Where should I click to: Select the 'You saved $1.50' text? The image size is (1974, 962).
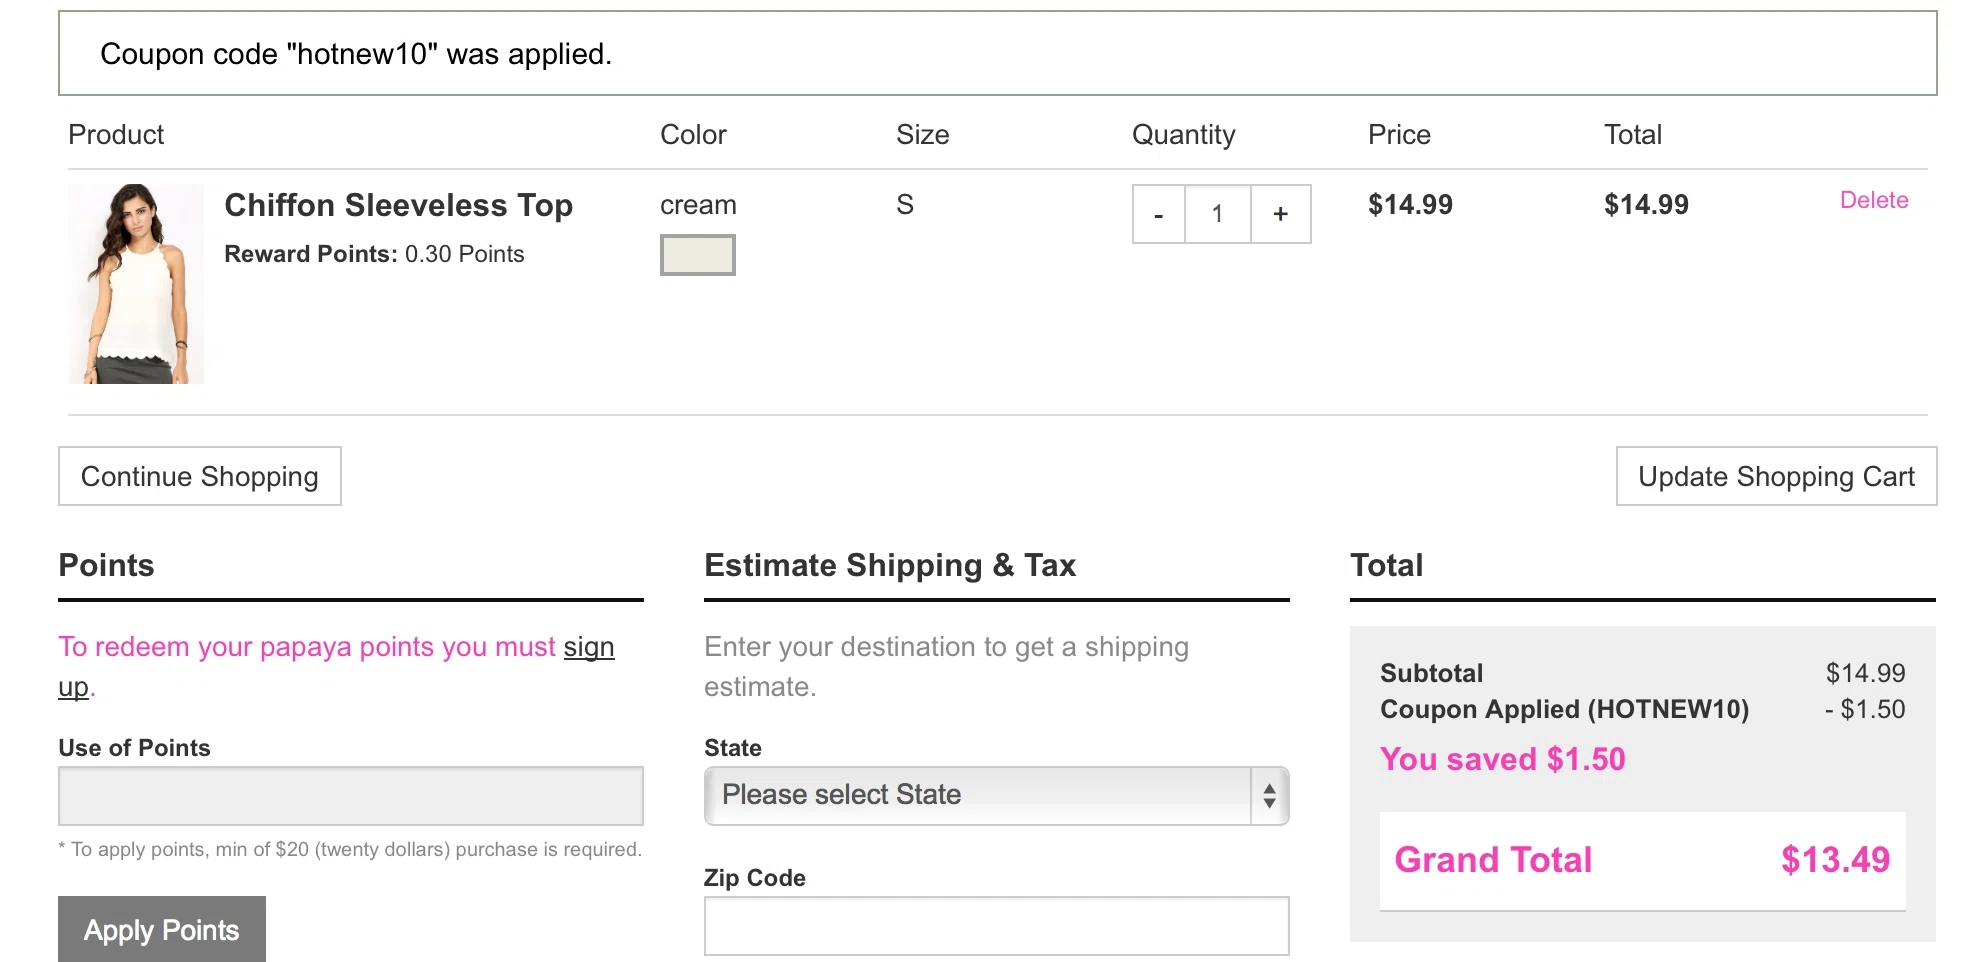coord(1503,759)
